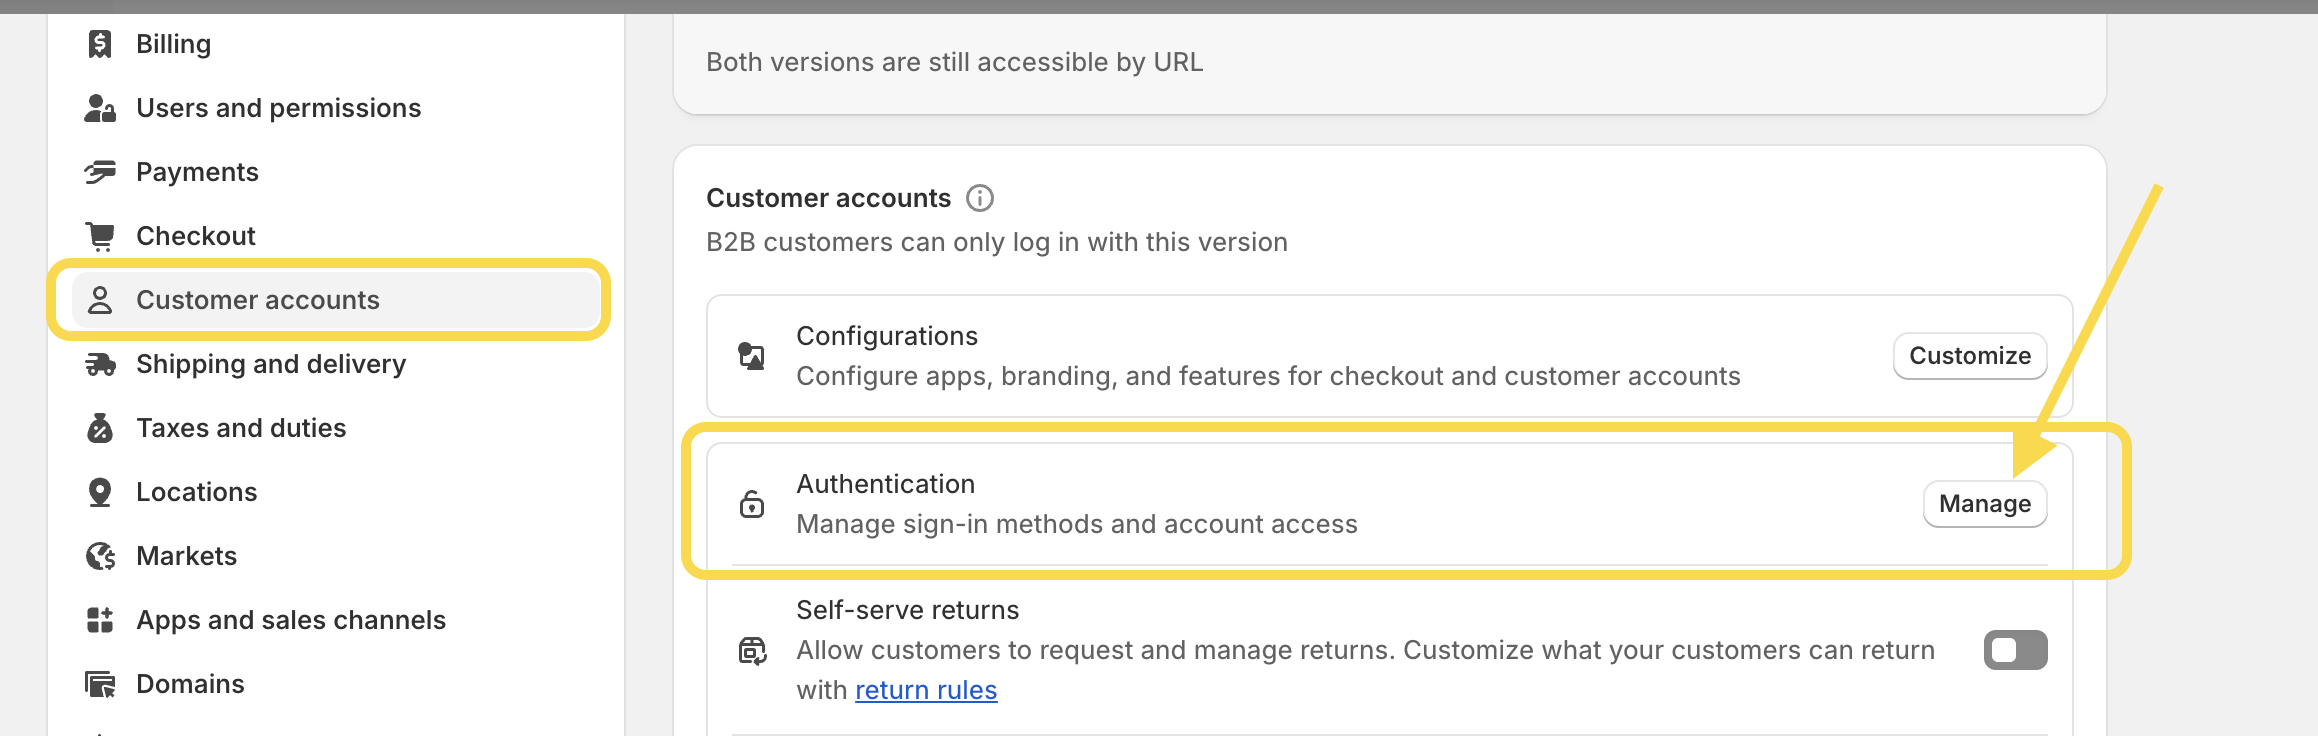Viewport: 2318px width, 736px height.
Task: Click the Configurations row icon
Action: pos(752,356)
